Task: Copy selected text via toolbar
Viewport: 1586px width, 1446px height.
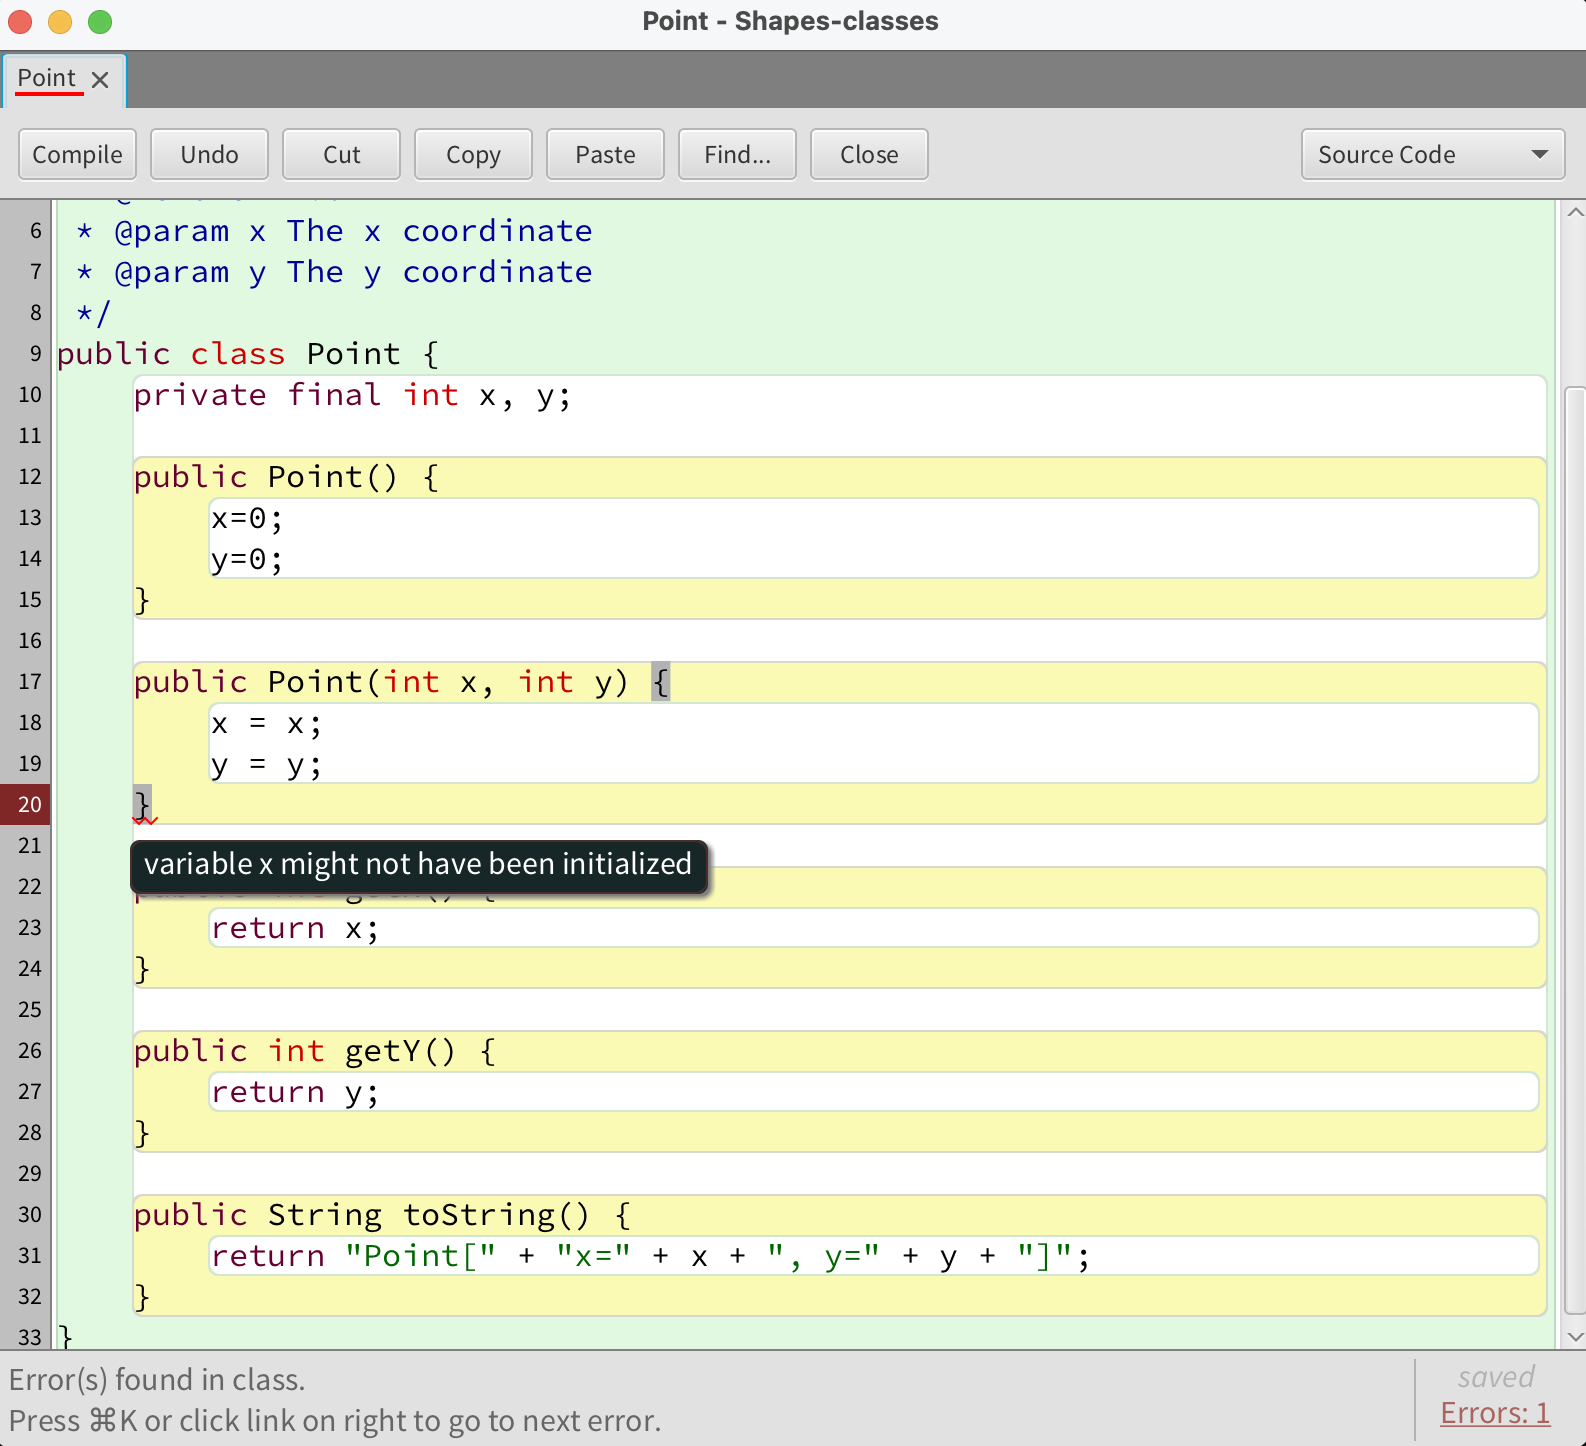Action: [x=473, y=154]
